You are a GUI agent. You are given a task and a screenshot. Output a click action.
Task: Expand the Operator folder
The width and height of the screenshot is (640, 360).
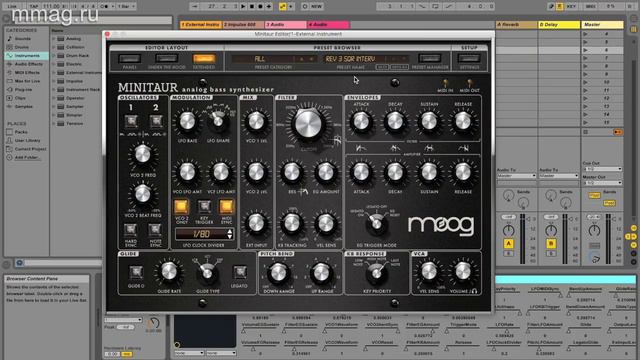pos(53,98)
